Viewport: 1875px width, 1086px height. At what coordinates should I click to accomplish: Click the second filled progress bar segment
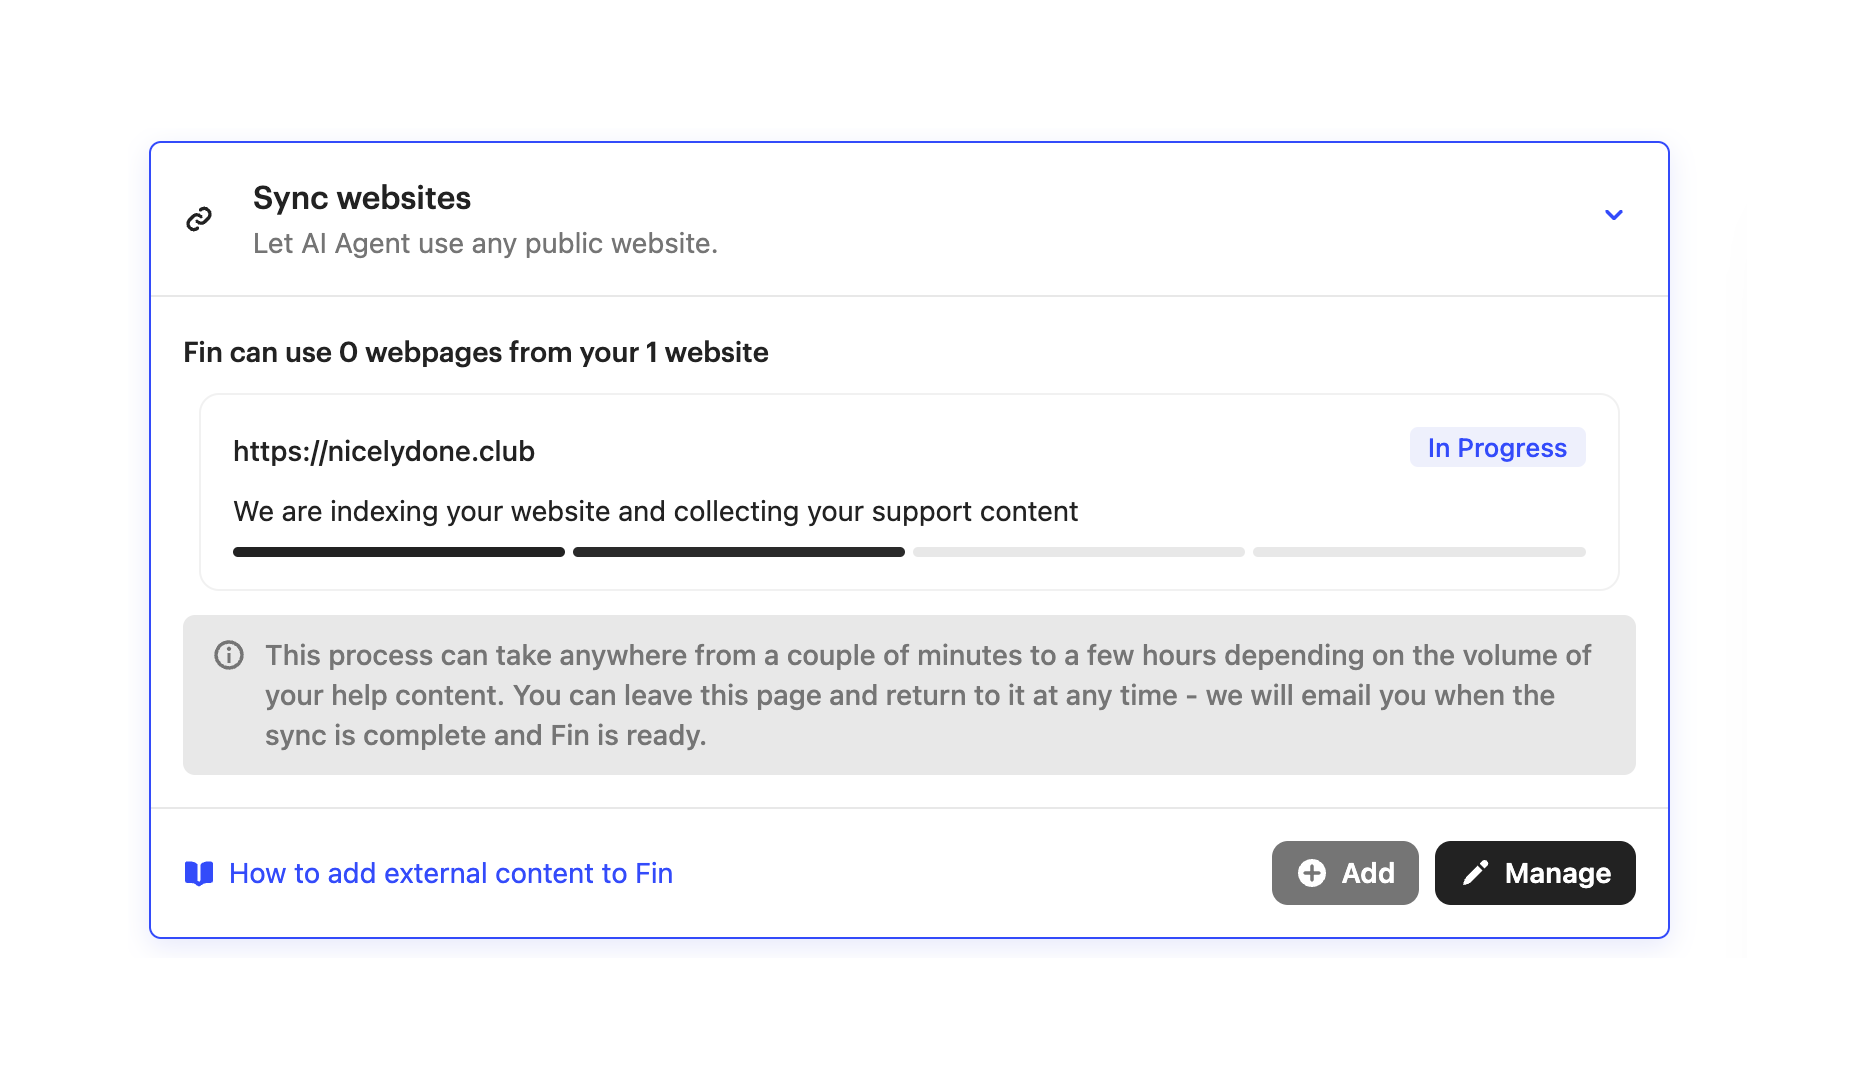click(x=738, y=552)
